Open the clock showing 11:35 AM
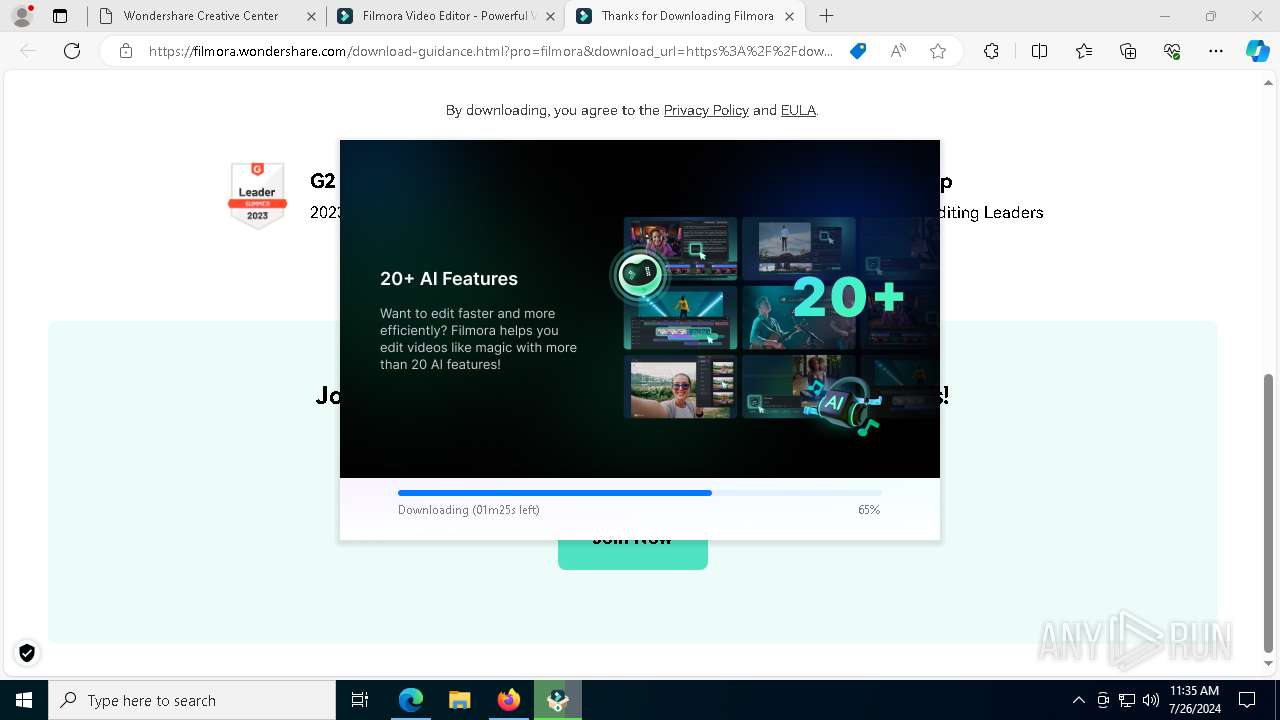1280x720 pixels. (1194, 700)
